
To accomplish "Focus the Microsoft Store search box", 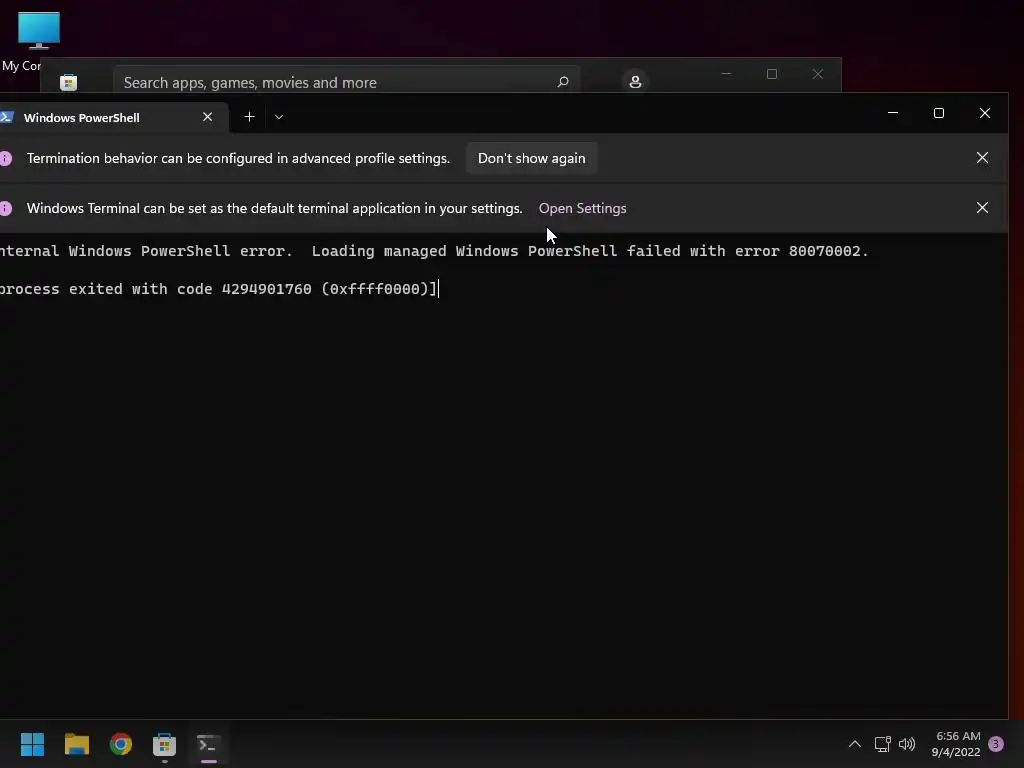I will [x=347, y=82].
